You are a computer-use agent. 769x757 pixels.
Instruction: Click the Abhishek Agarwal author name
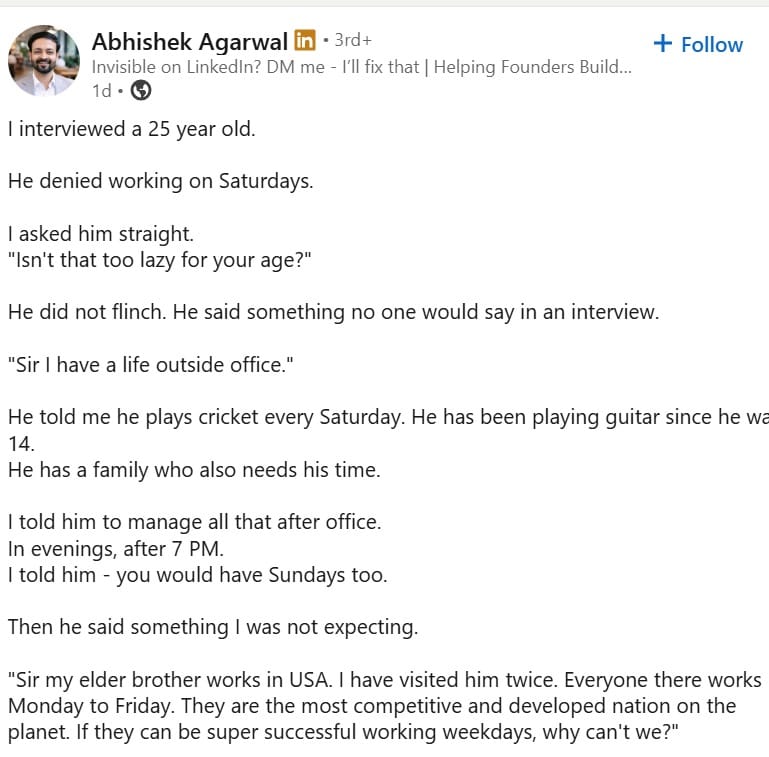point(190,42)
